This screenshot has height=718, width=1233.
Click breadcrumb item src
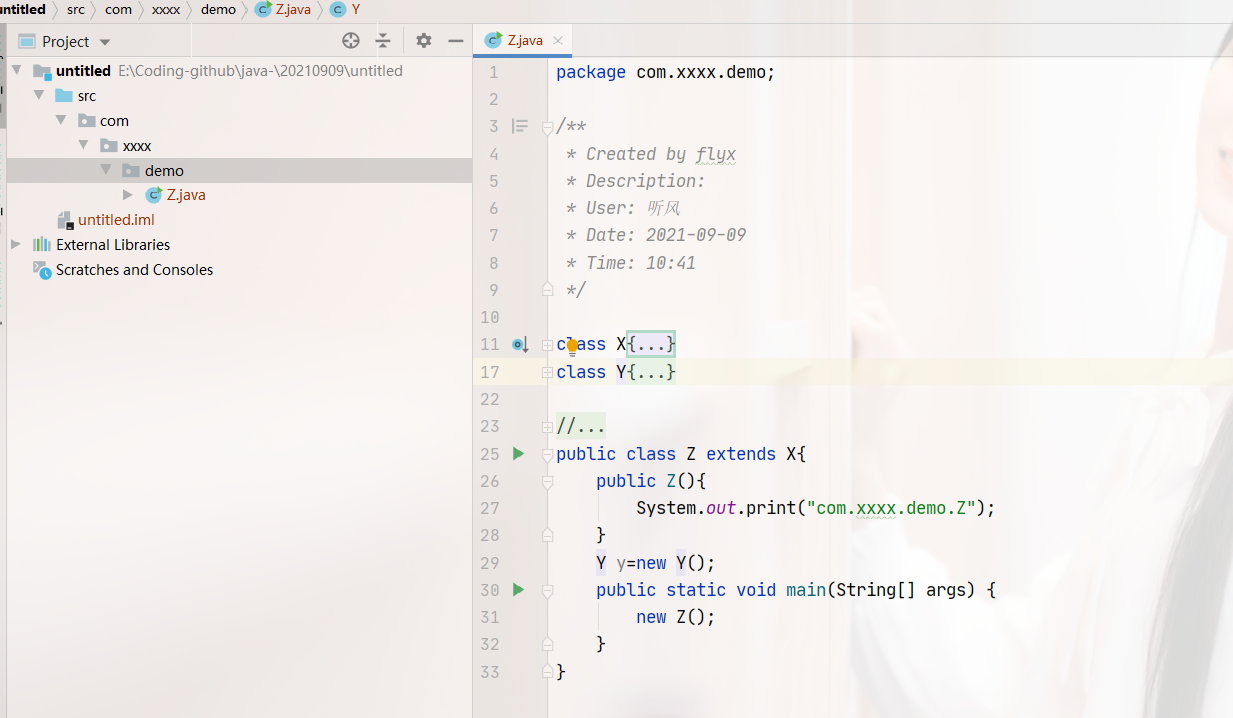76,9
